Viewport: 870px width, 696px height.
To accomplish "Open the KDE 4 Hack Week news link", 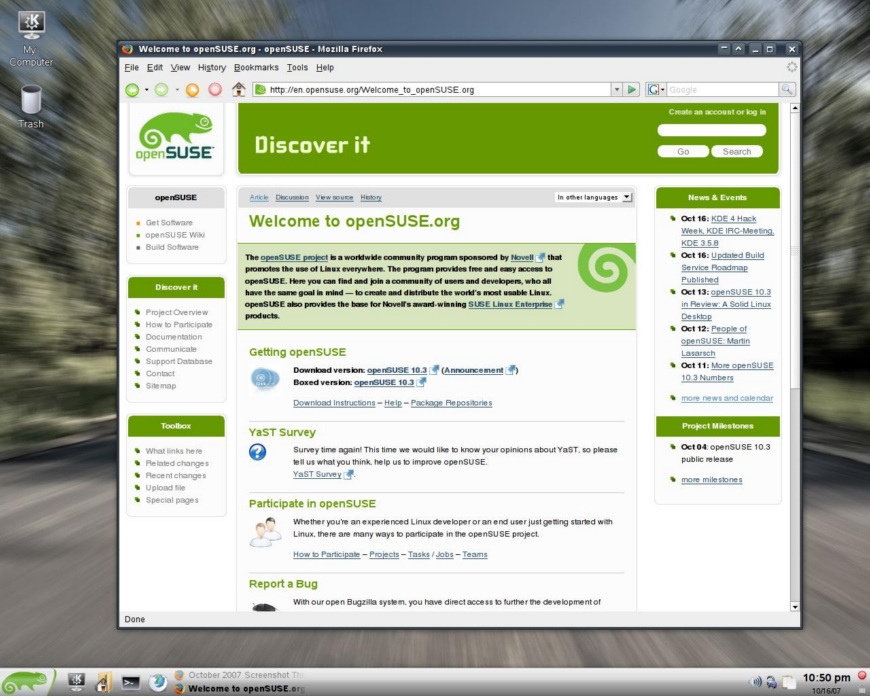I will pyautogui.click(x=727, y=231).
